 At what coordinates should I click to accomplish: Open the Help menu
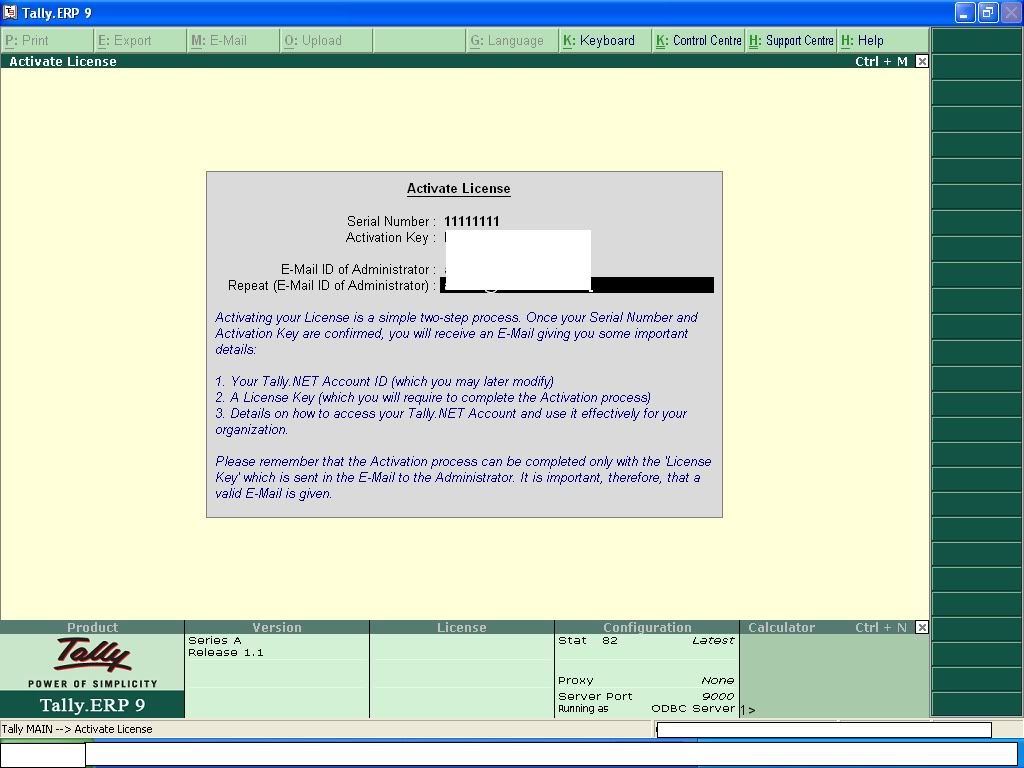click(883, 40)
